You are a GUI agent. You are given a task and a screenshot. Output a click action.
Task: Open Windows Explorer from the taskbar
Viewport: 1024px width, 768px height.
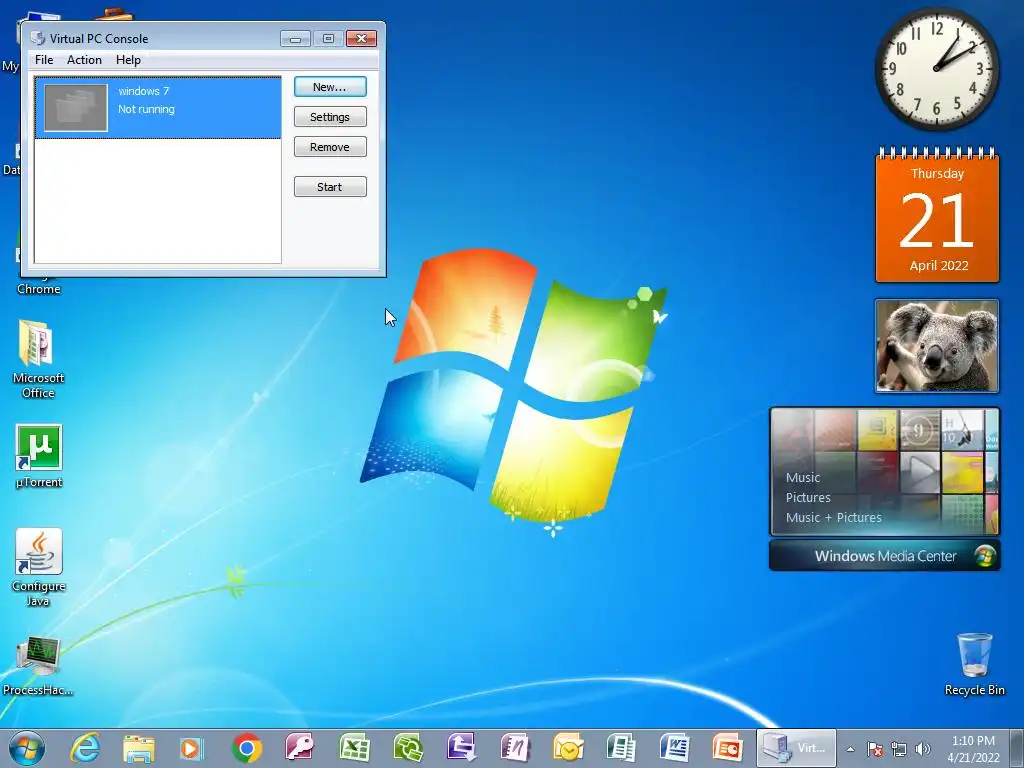point(139,748)
